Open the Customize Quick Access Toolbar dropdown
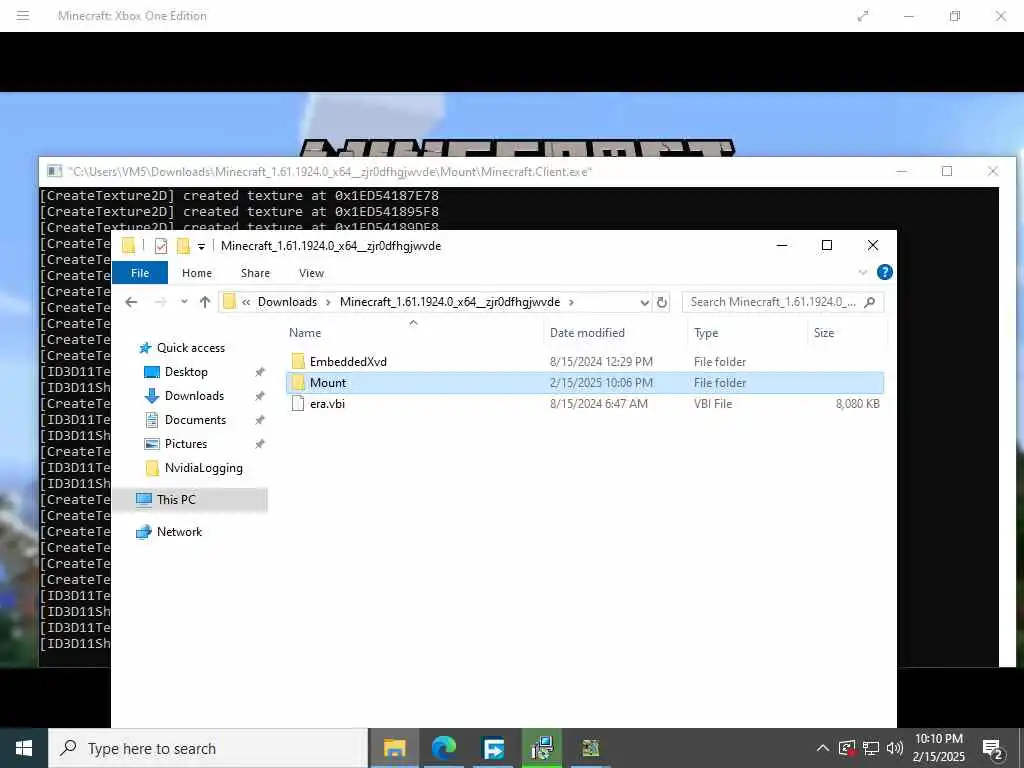This screenshot has height=768, width=1024. click(201, 247)
